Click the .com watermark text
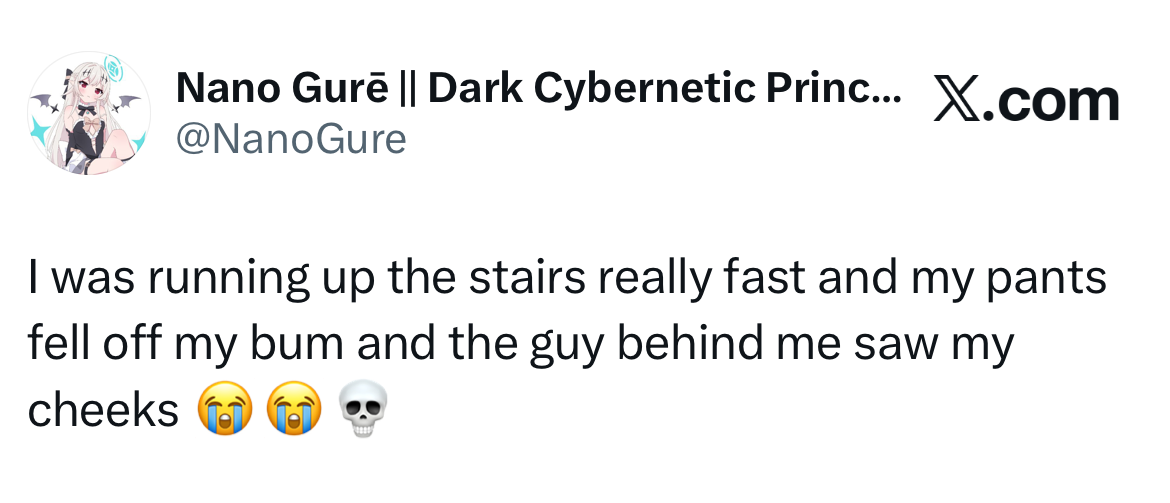 [x=1049, y=101]
